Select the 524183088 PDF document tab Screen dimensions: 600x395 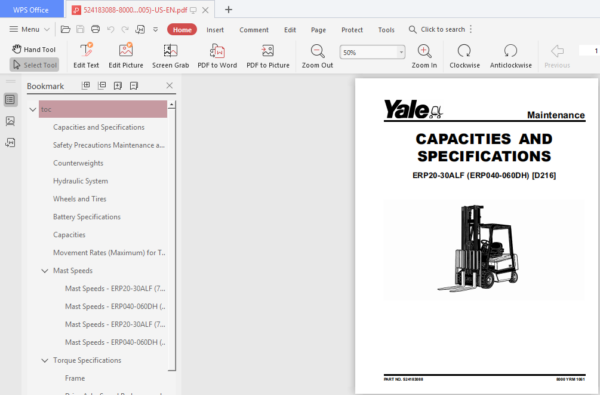click(135, 10)
